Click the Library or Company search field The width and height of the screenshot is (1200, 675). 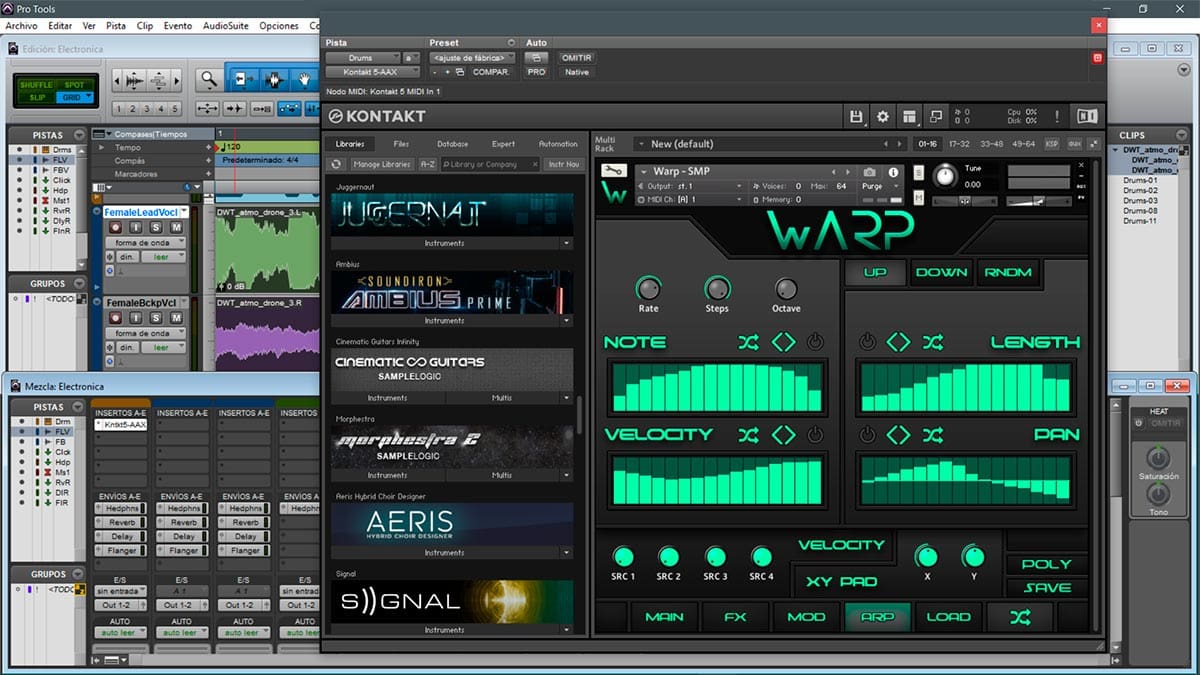tap(489, 164)
